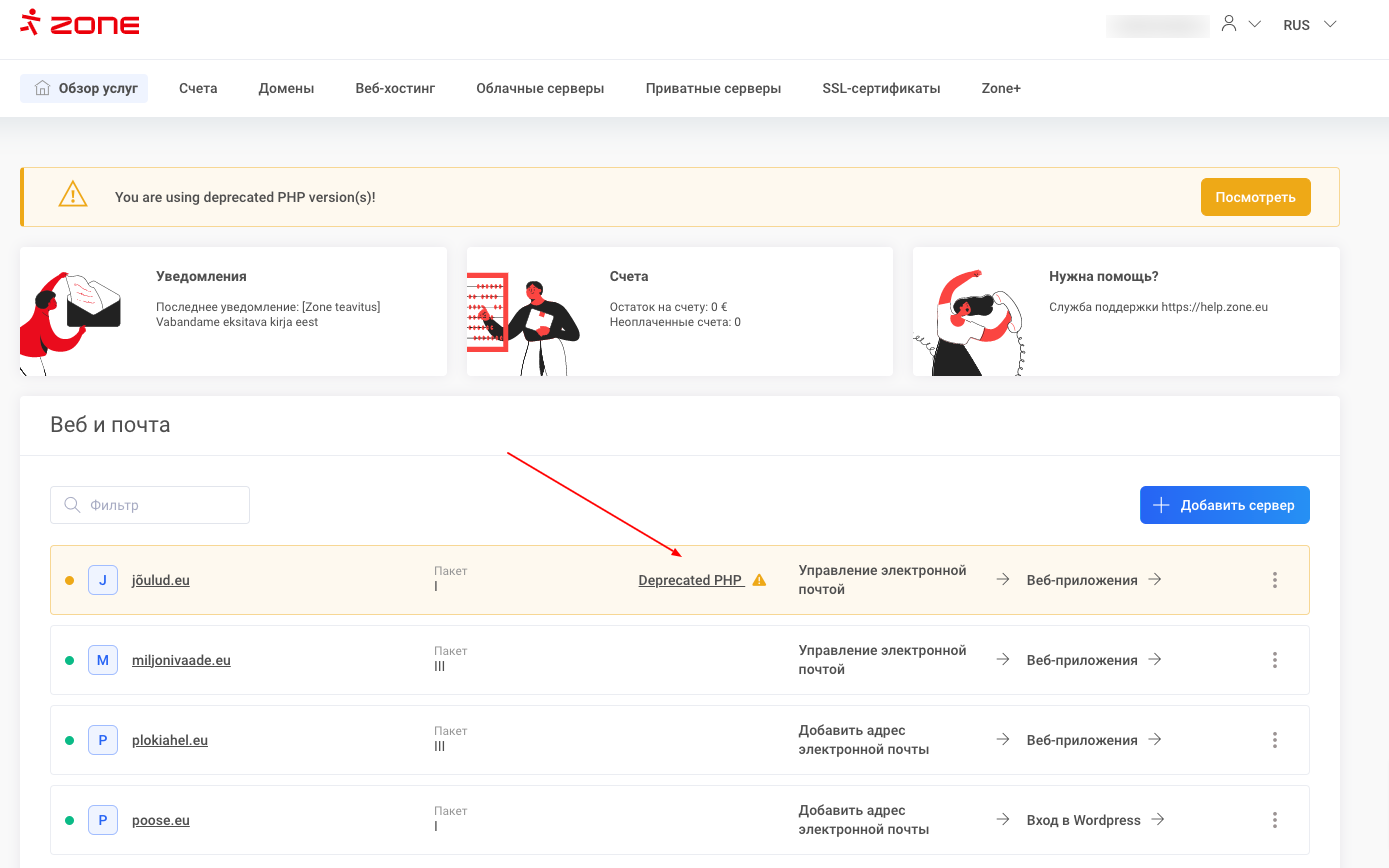Open three-dot menu for jõulud.eu row
Screen dimensions: 1389x868
point(1274,580)
